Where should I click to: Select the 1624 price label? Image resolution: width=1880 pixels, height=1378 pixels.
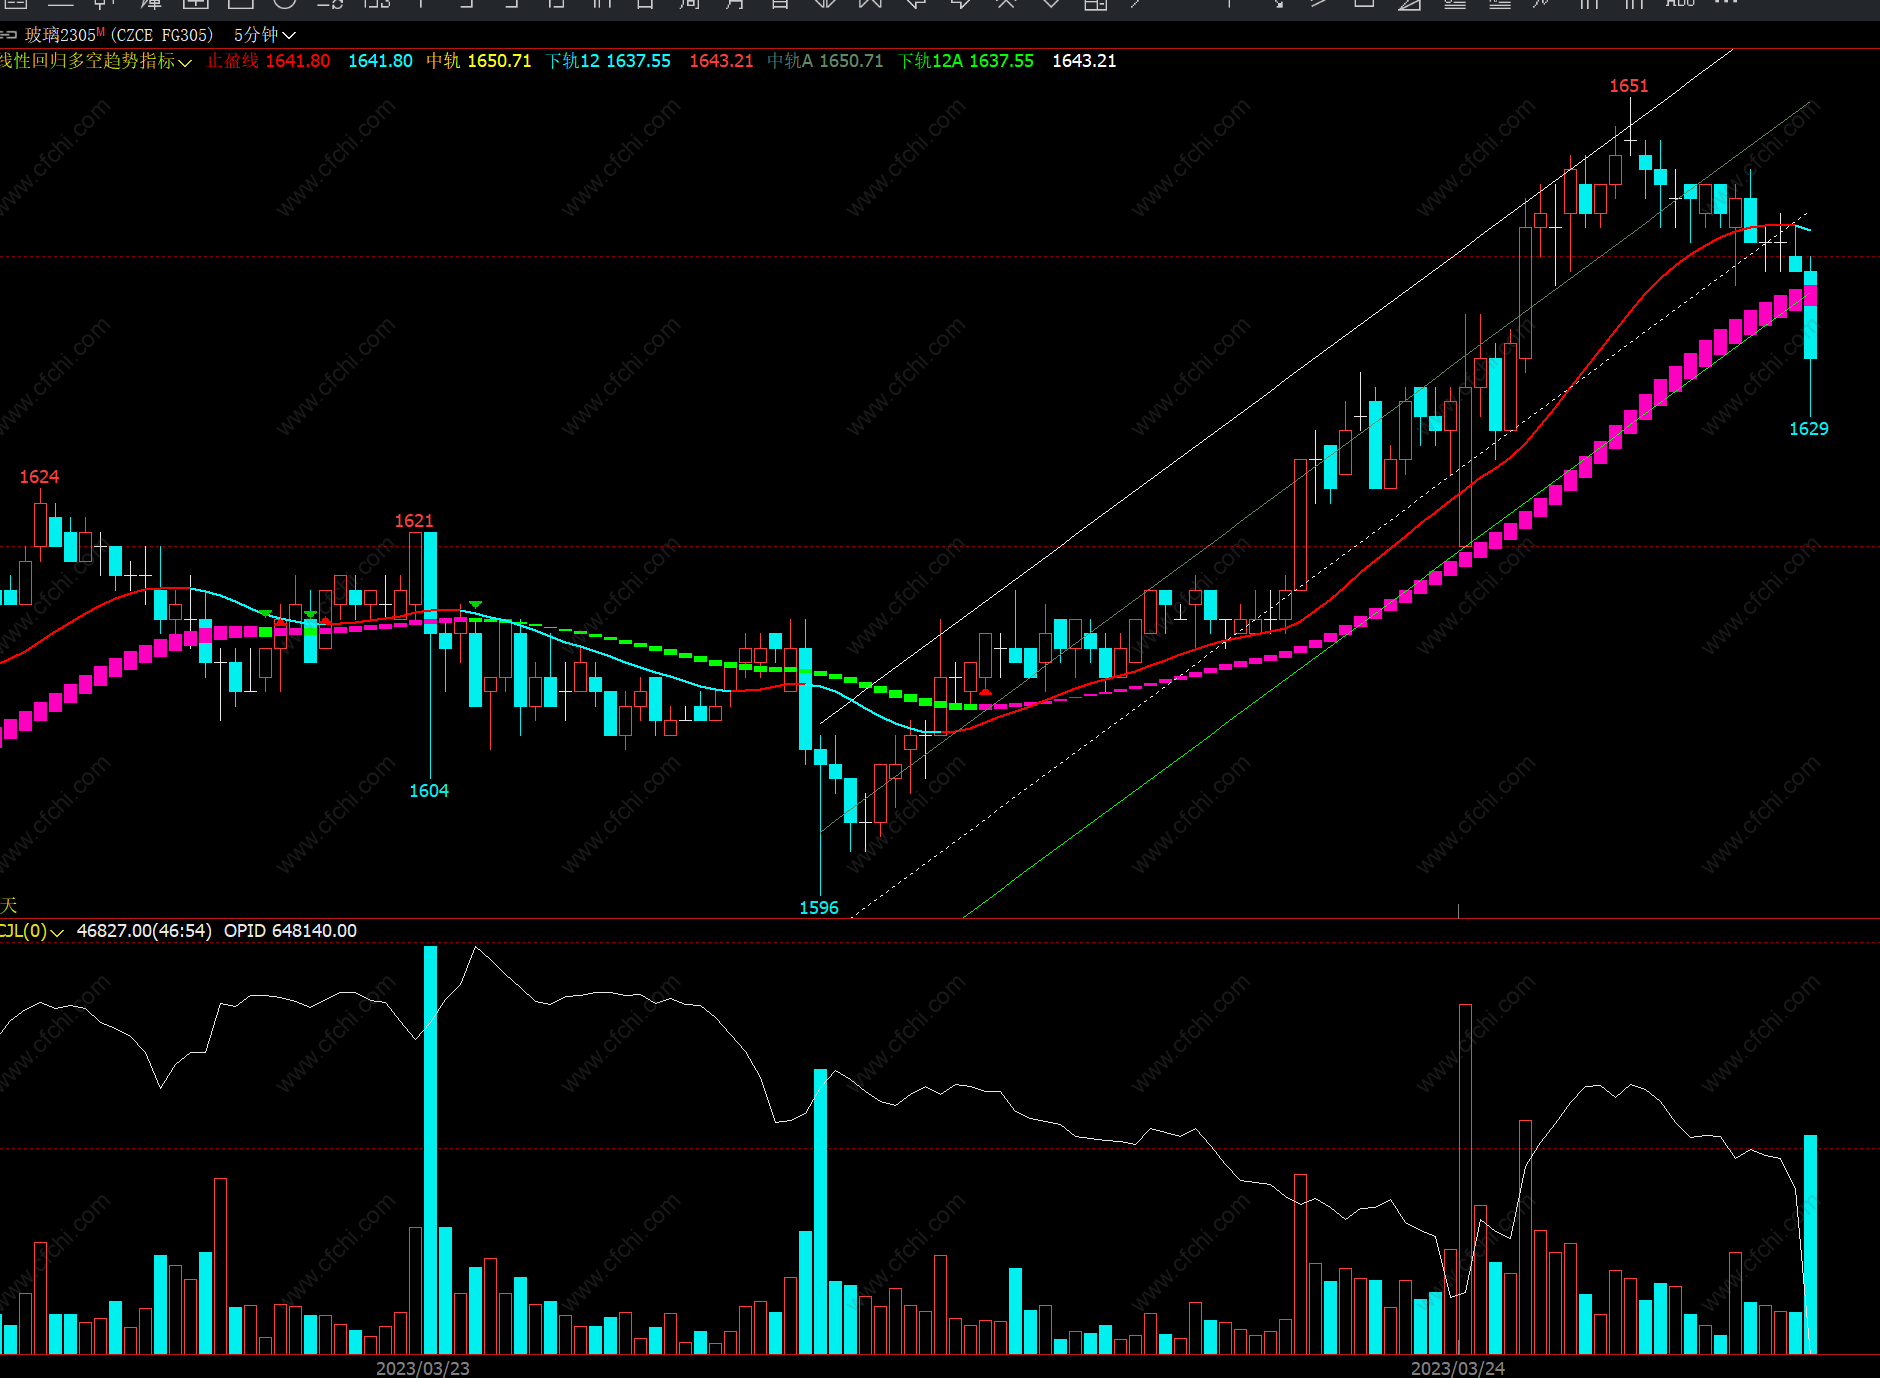(x=39, y=477)
